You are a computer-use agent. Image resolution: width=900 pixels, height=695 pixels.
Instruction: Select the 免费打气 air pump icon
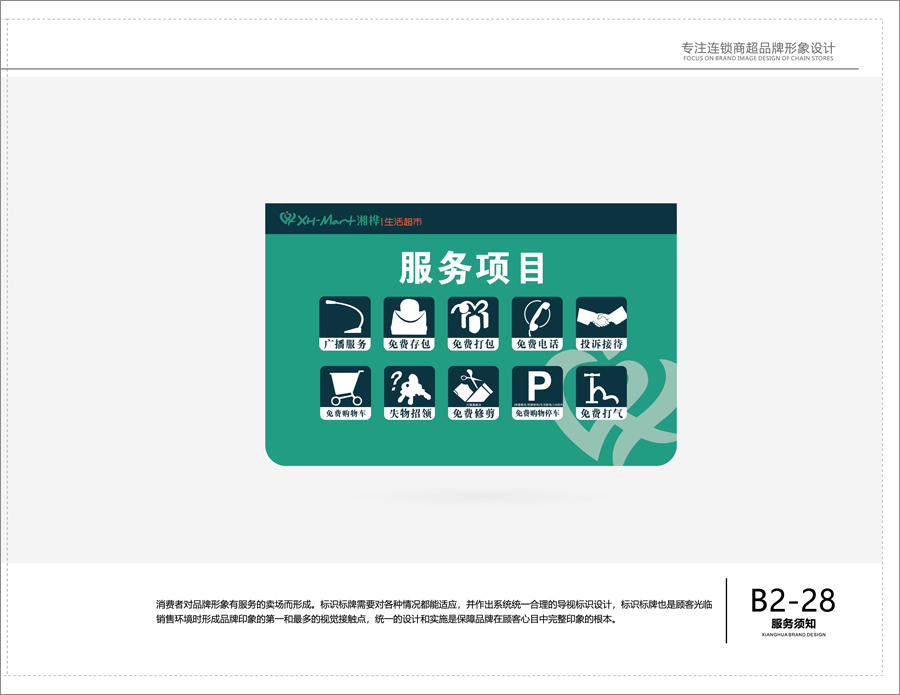(602, 393)
